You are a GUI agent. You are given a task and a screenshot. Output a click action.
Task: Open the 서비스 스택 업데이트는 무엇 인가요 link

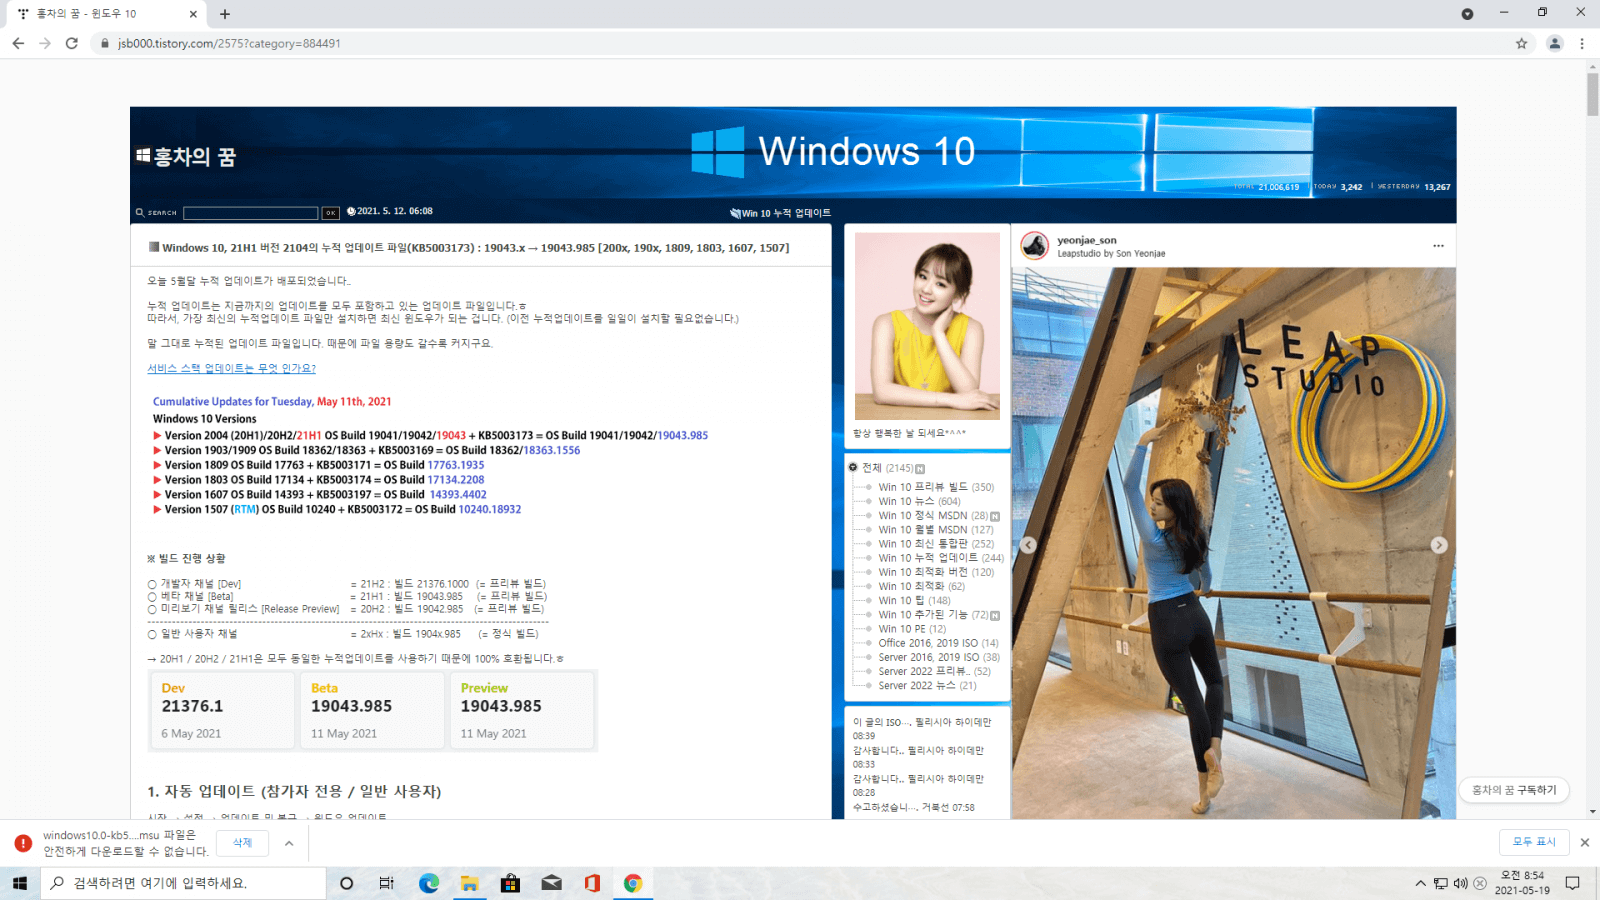pos(232,368)
